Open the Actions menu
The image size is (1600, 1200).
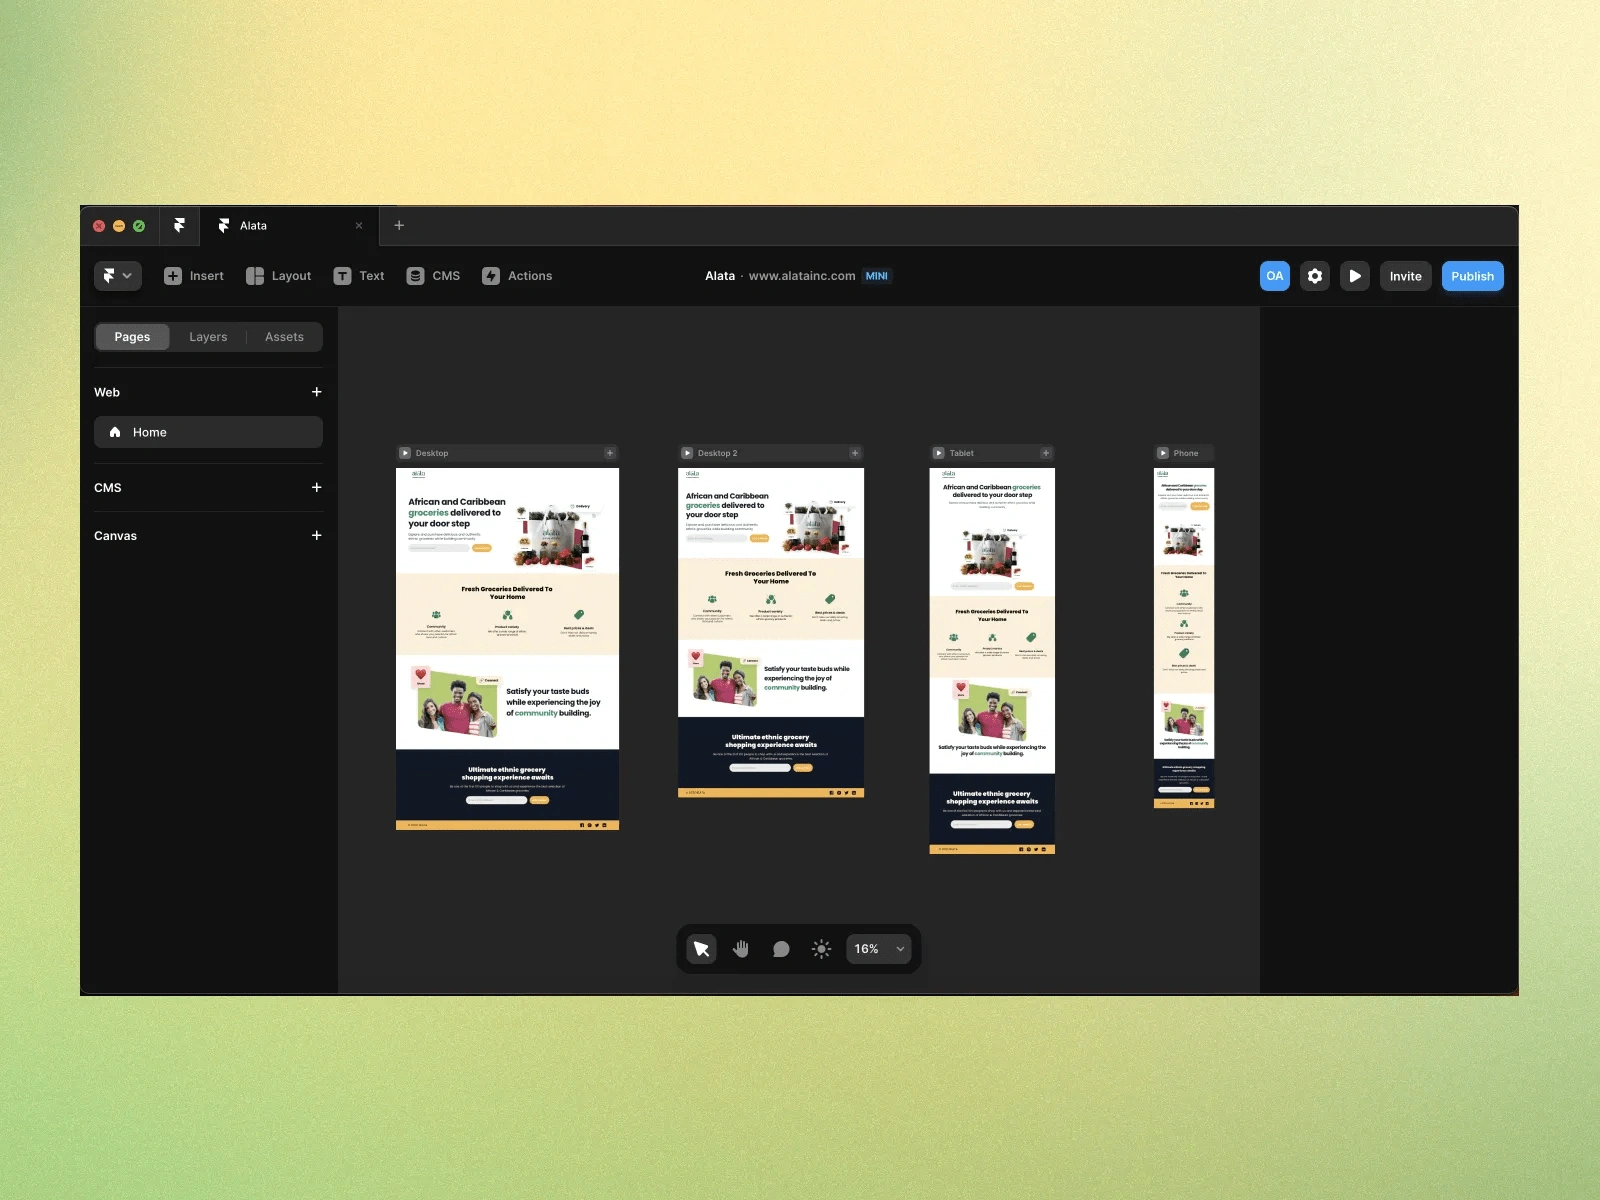pyautogui.click(x=517, y=276)
